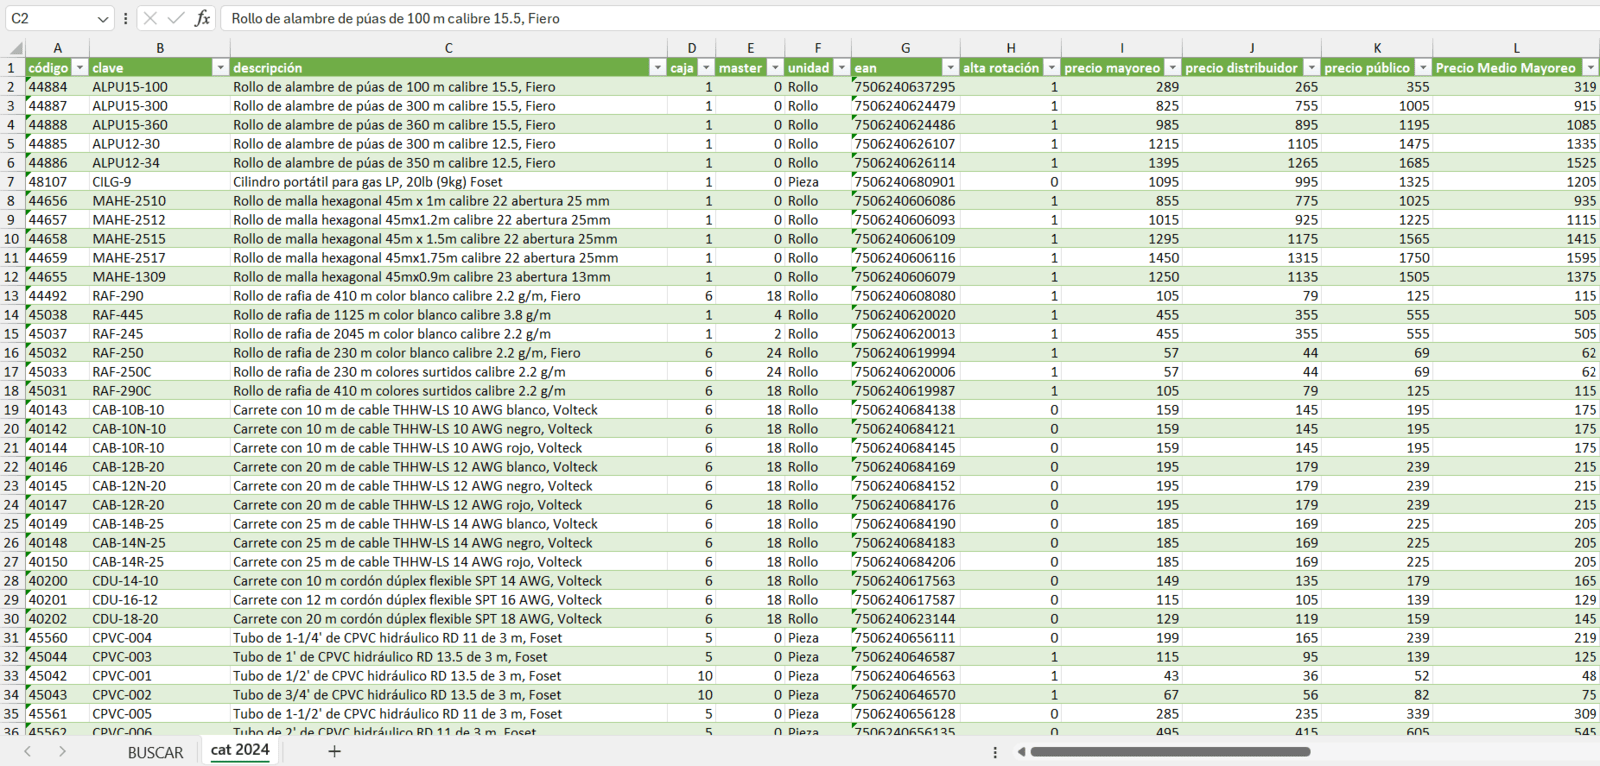
Task: Click the Select All corner triangle
Action: pyautogui.click(x=15, y=48)
